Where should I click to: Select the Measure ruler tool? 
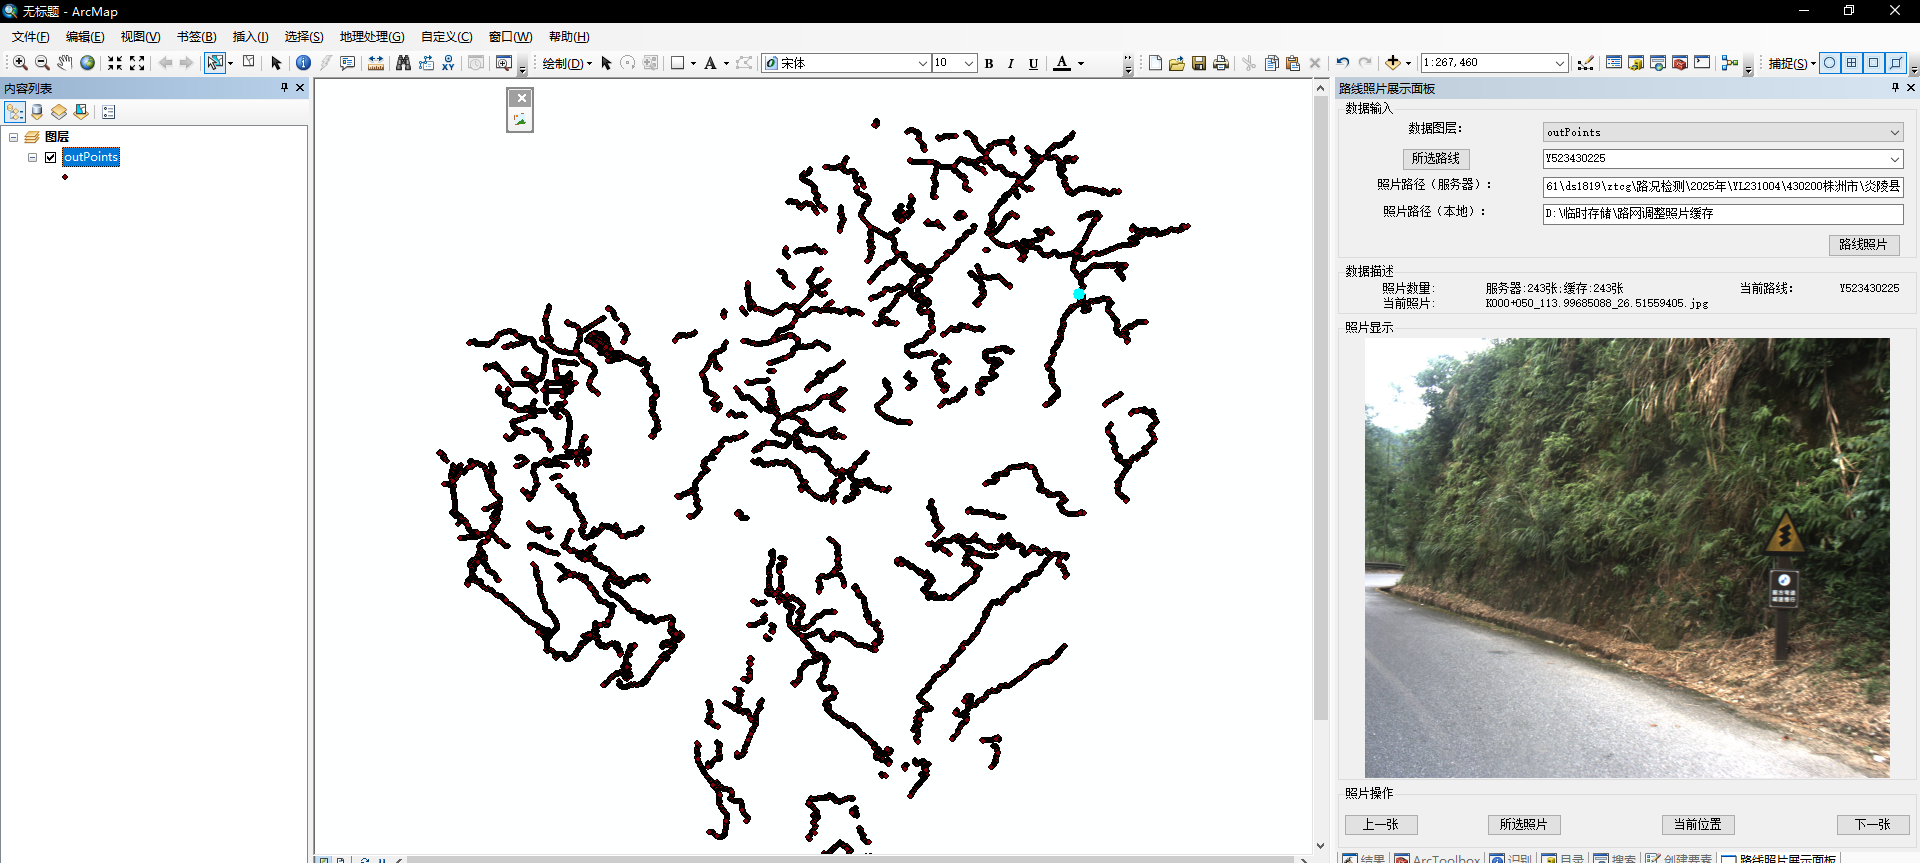point(376,63)
